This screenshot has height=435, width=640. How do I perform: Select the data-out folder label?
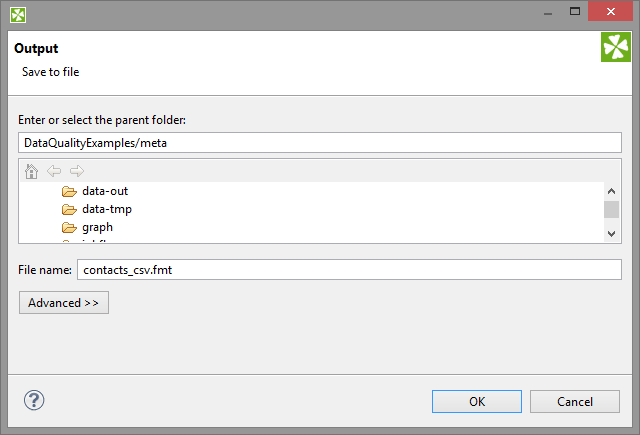tap(105, 191)
